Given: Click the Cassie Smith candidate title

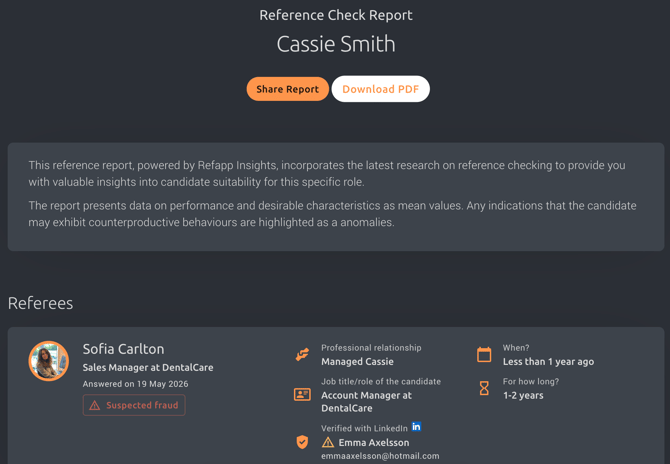Looking at the screenshot, I should [336, 44].
